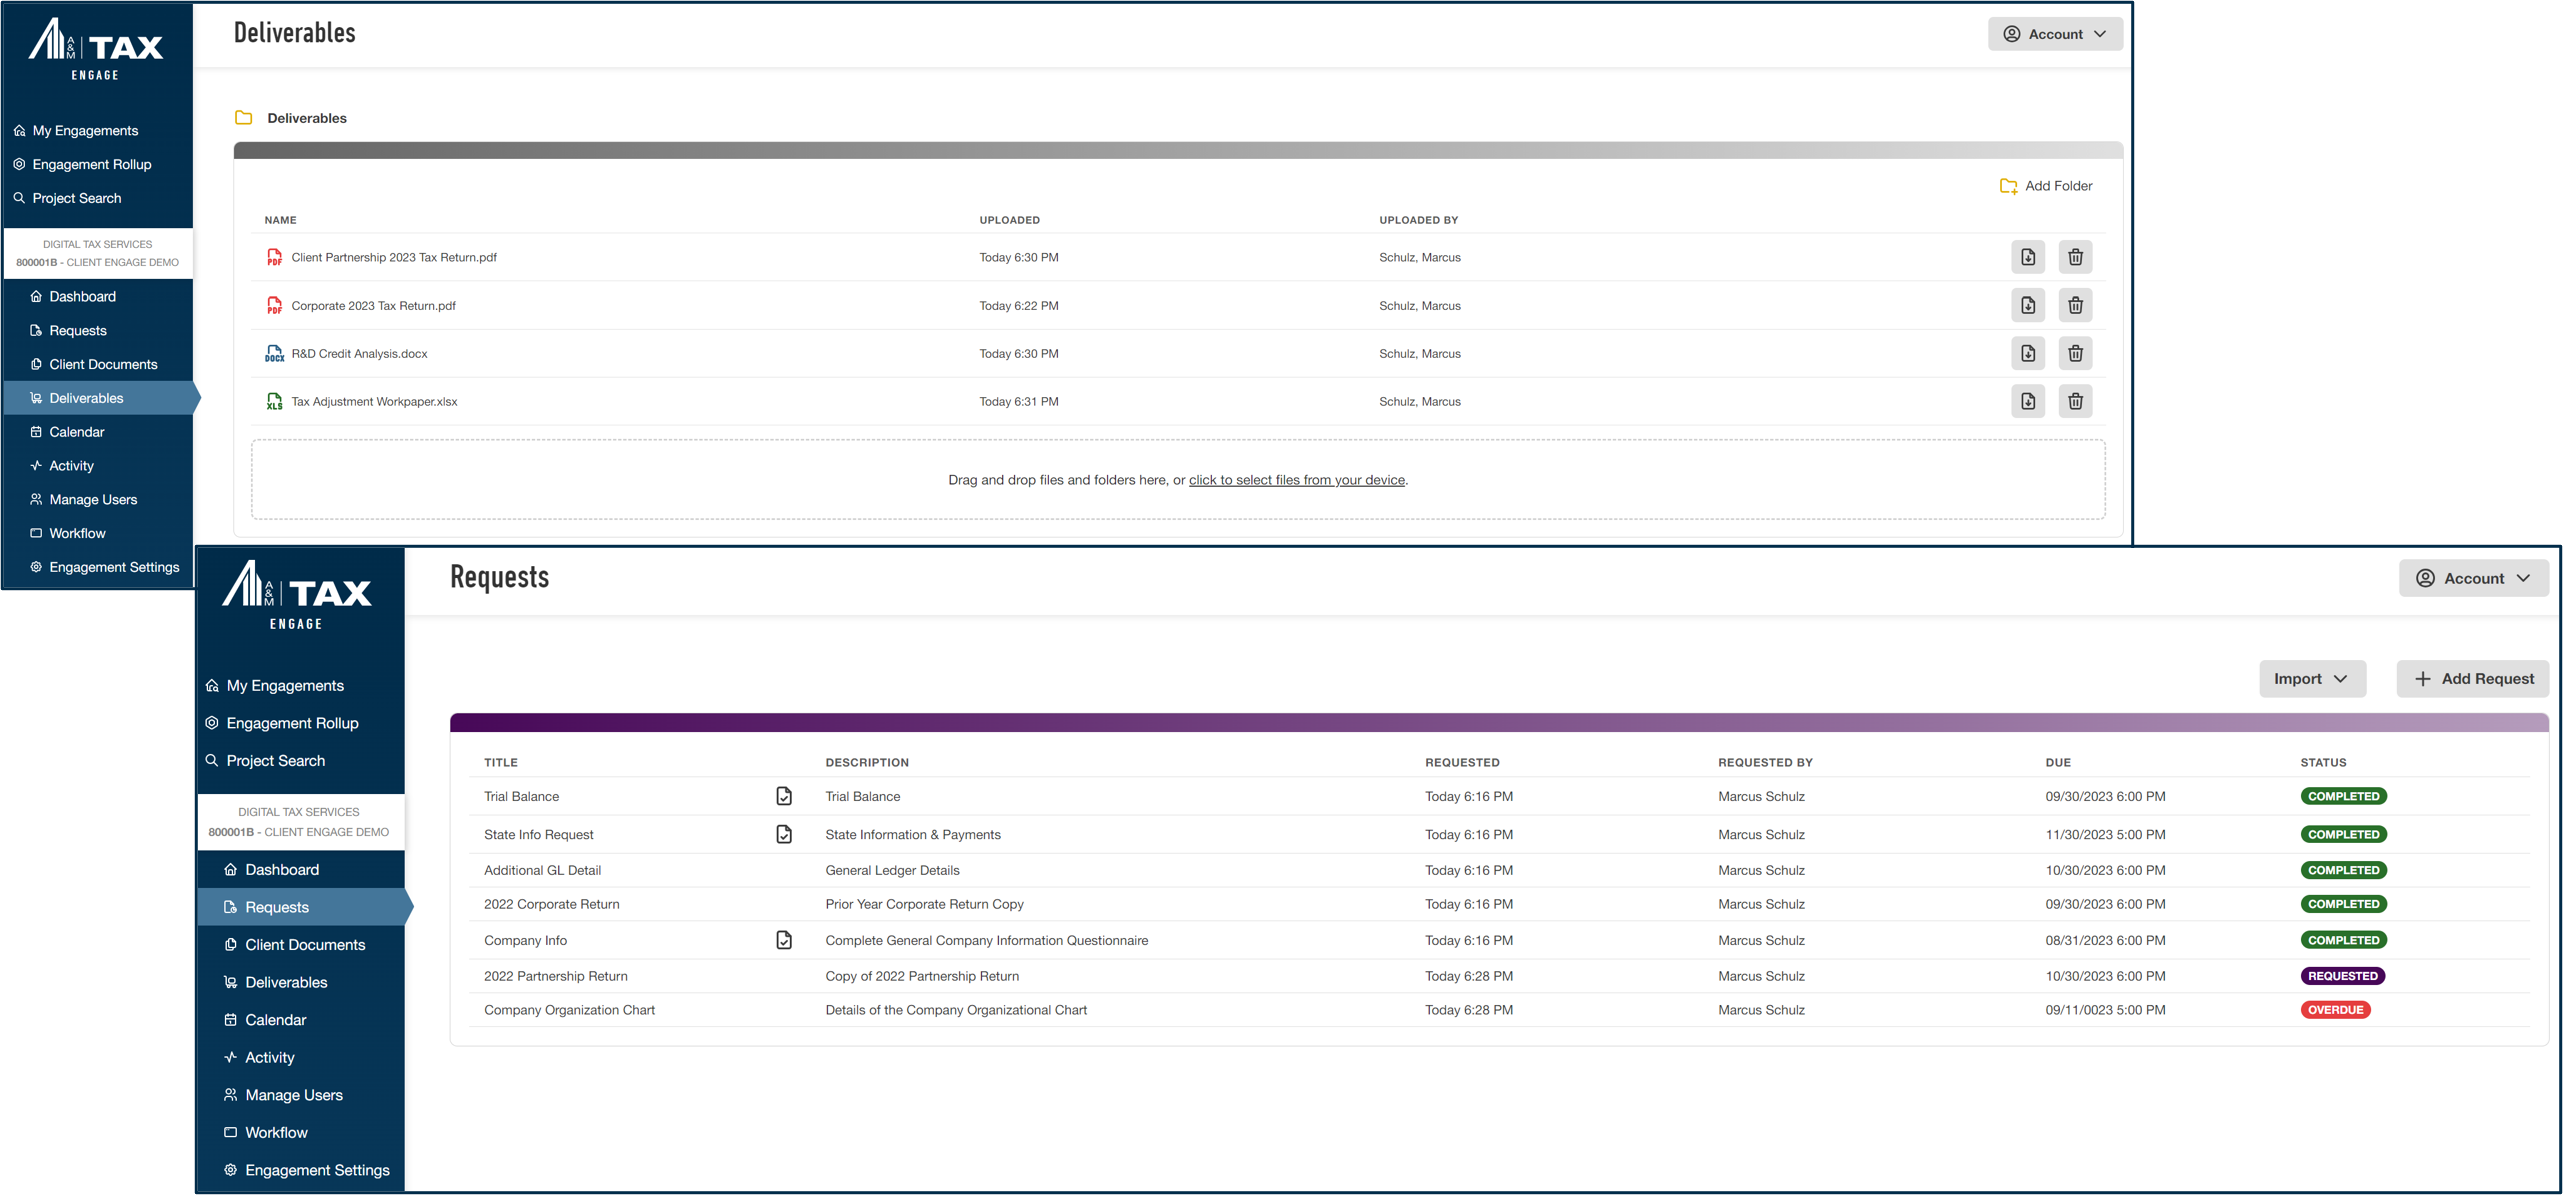Image resolution: width=2563 pixels, height=1195 pixels.
Task: Download R&D Credit Analysis.docx
Action: coord(2027,353)
